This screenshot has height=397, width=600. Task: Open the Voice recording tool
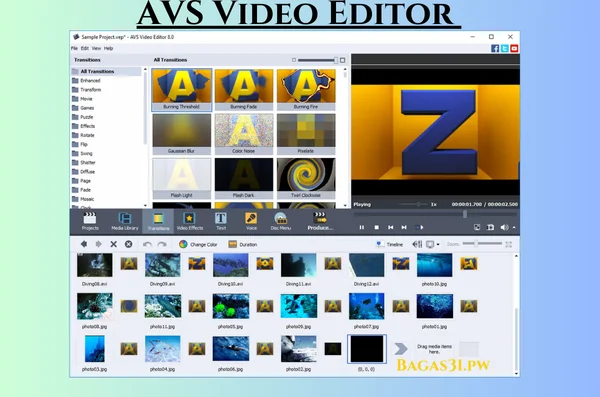(x=251, y=221)
